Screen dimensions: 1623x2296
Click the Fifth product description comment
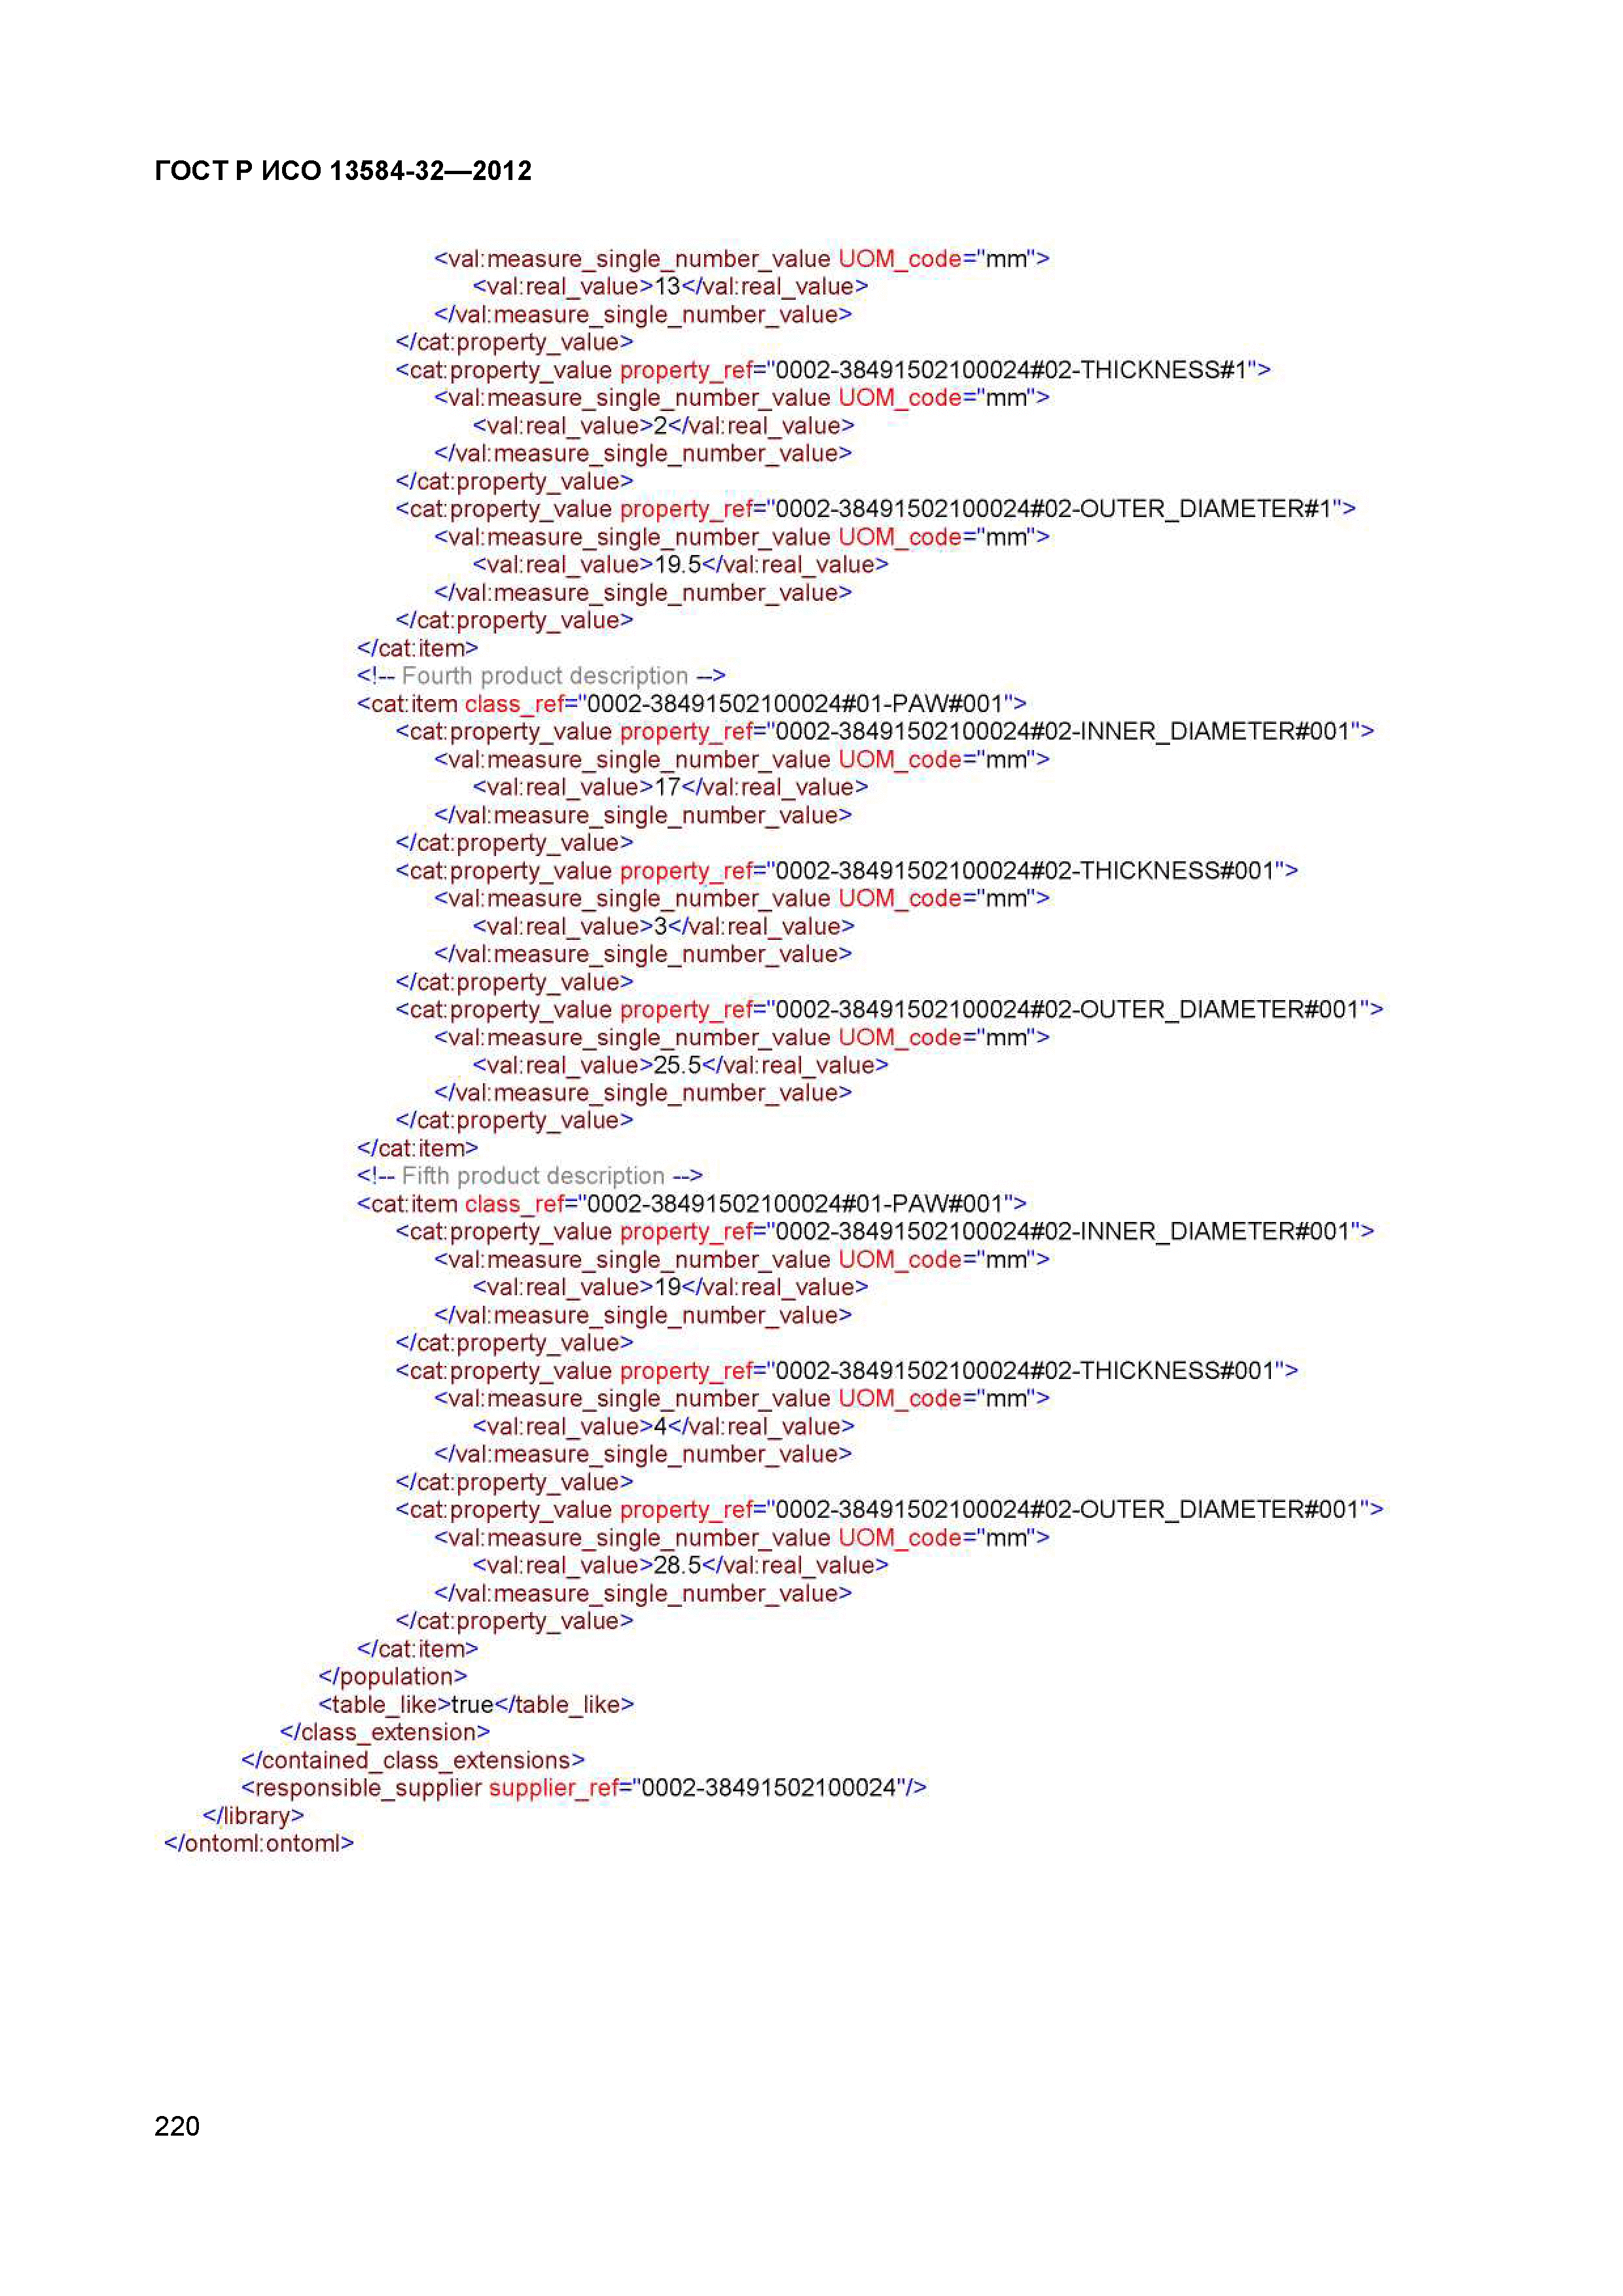coord(530,1176)
